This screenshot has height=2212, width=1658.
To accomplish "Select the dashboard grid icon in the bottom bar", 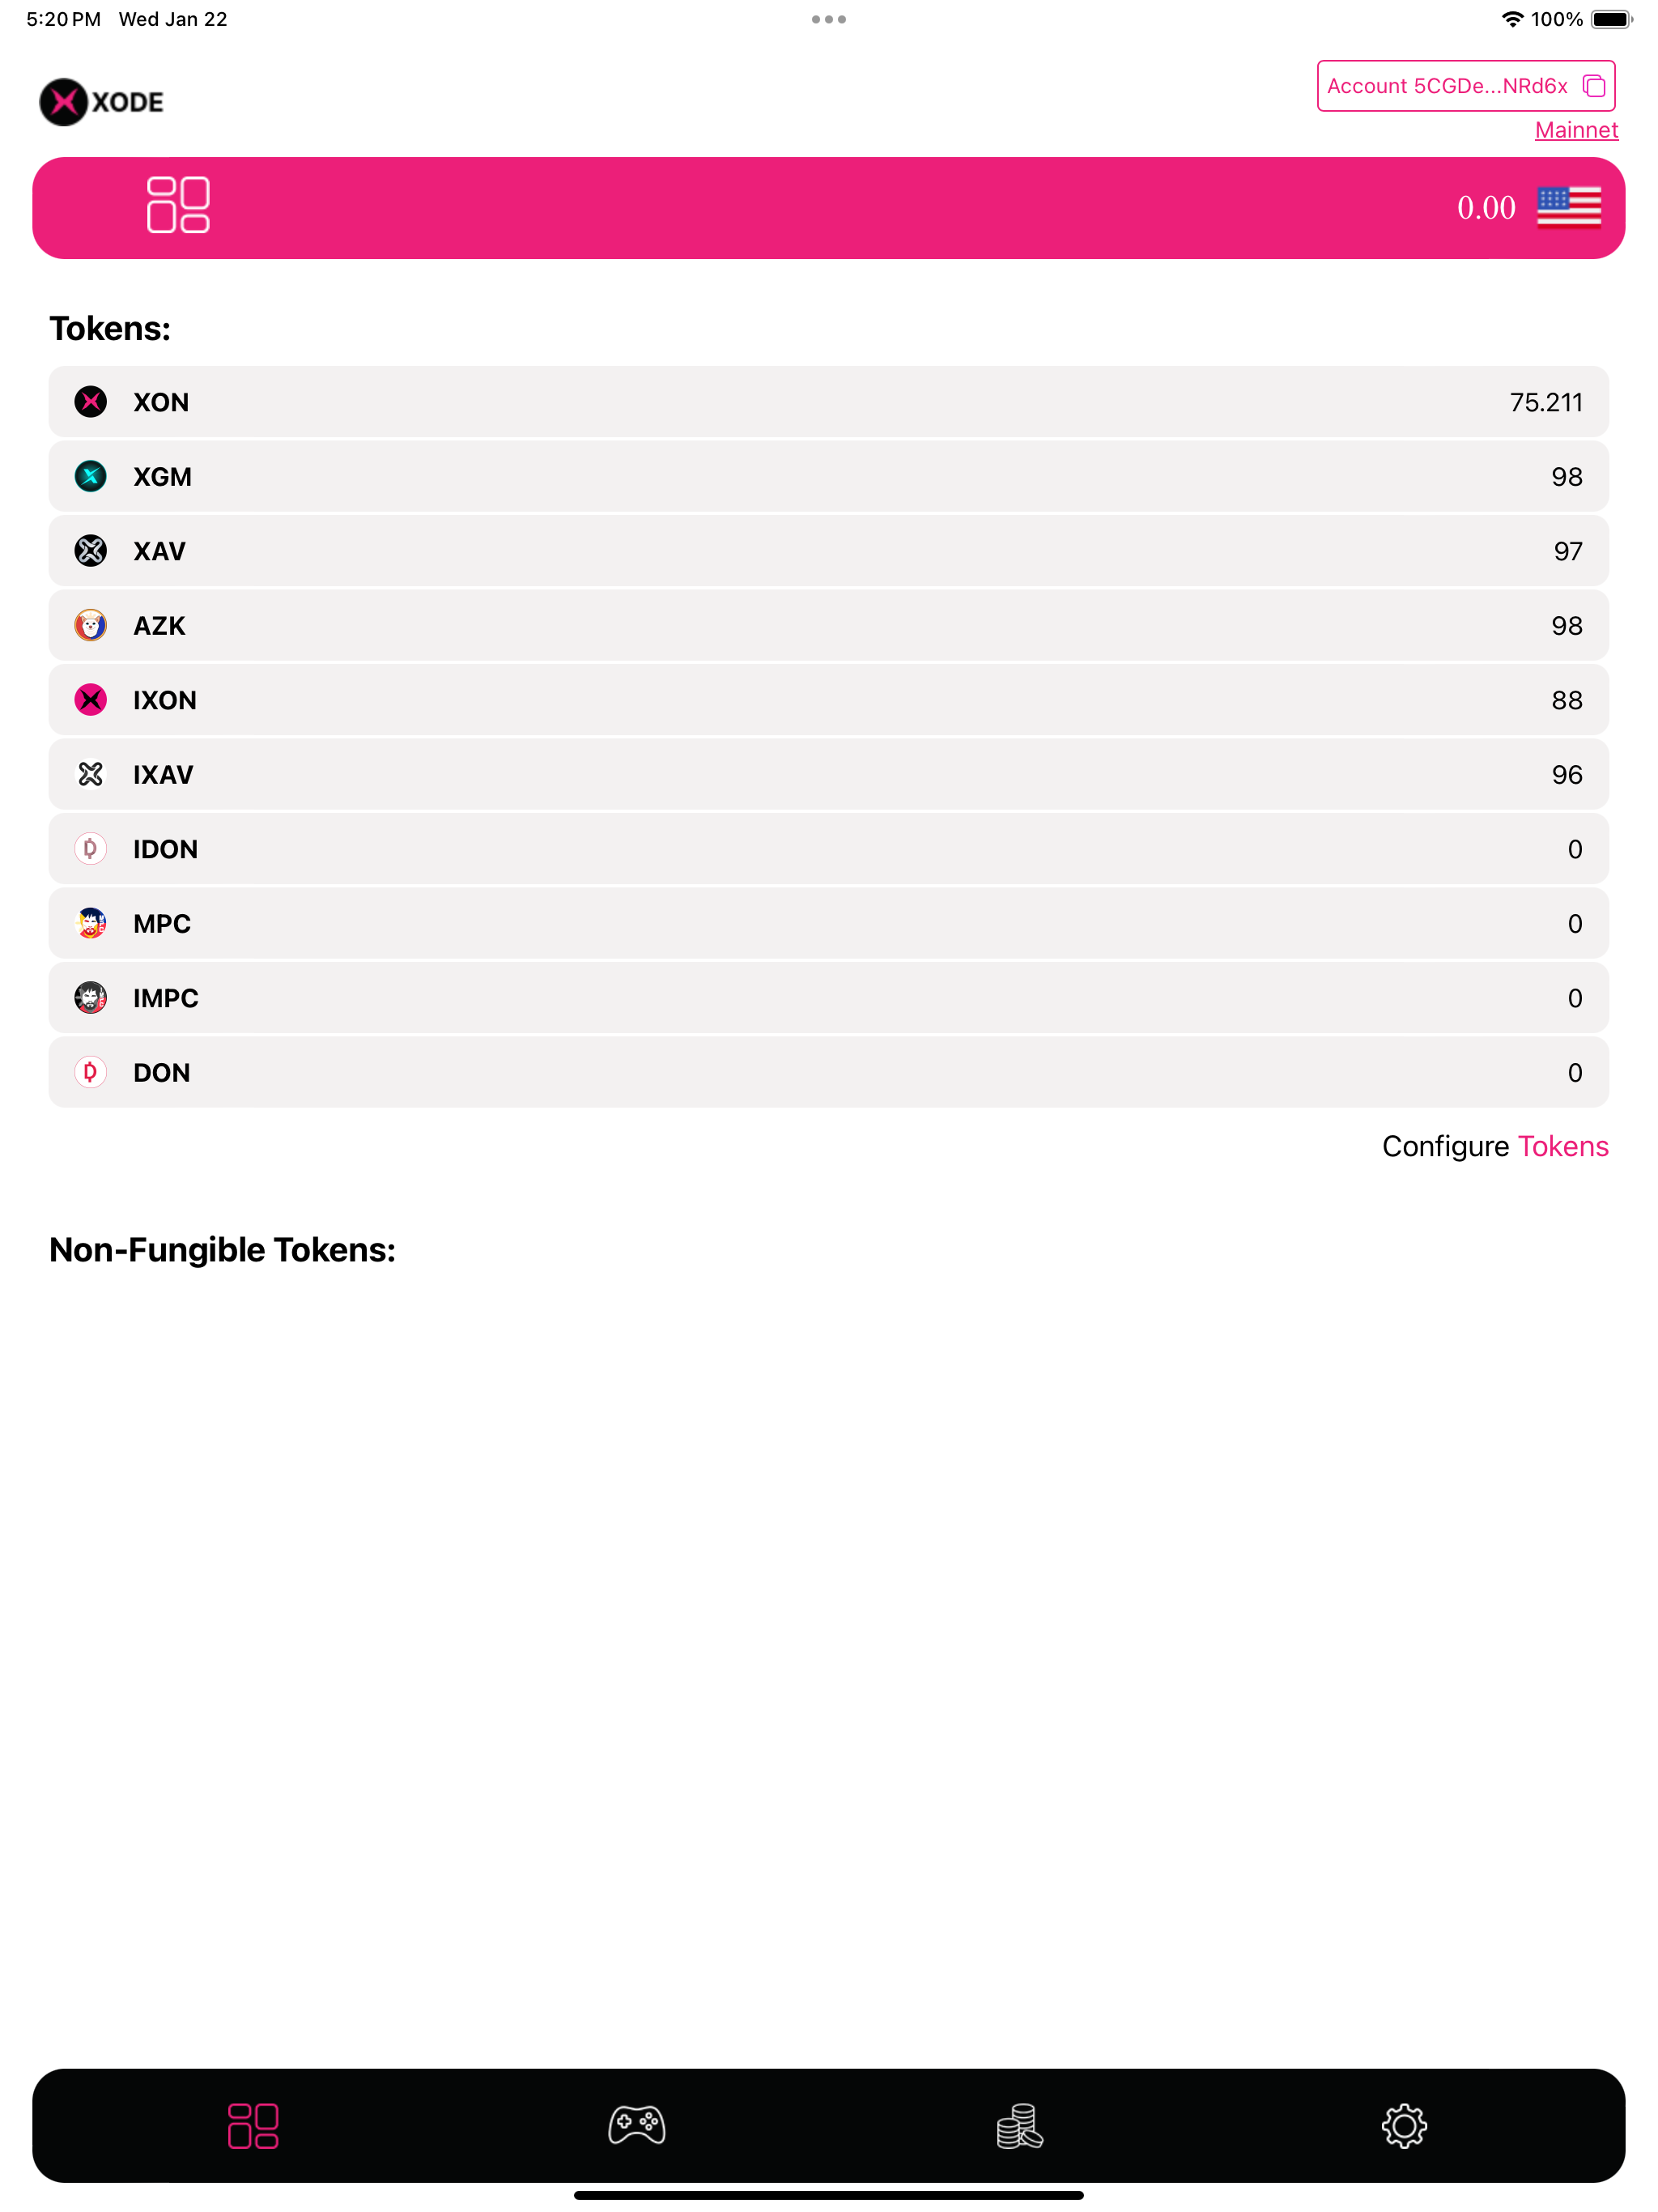I will tap(253, 2125).
